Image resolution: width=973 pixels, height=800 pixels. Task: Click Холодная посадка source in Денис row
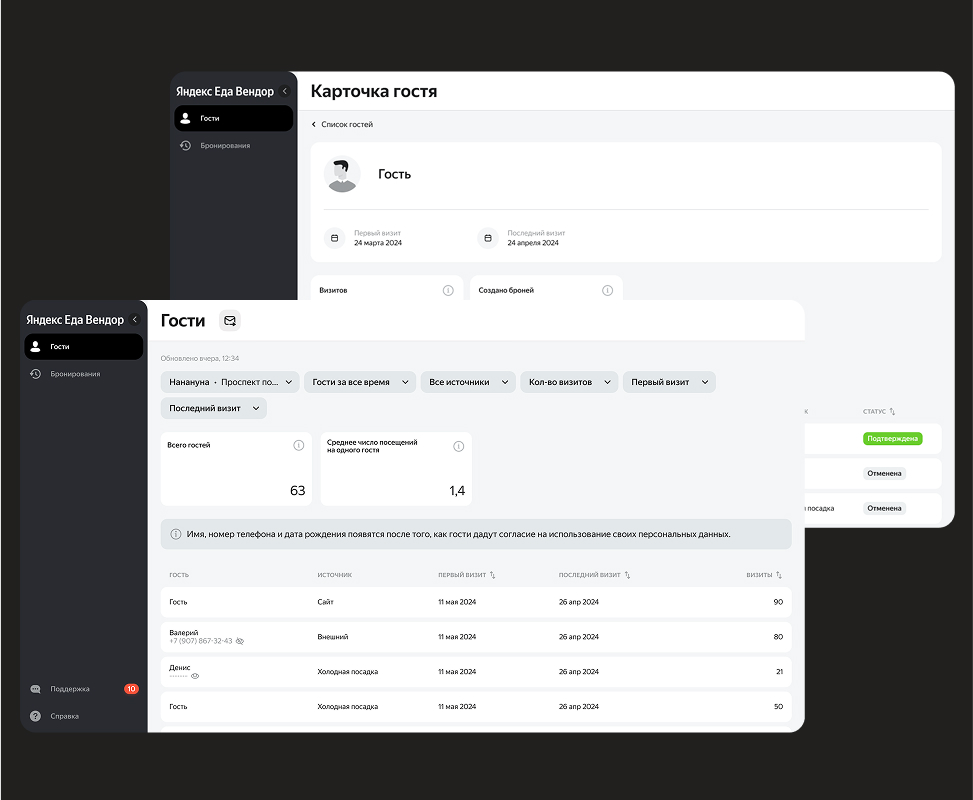348,672
